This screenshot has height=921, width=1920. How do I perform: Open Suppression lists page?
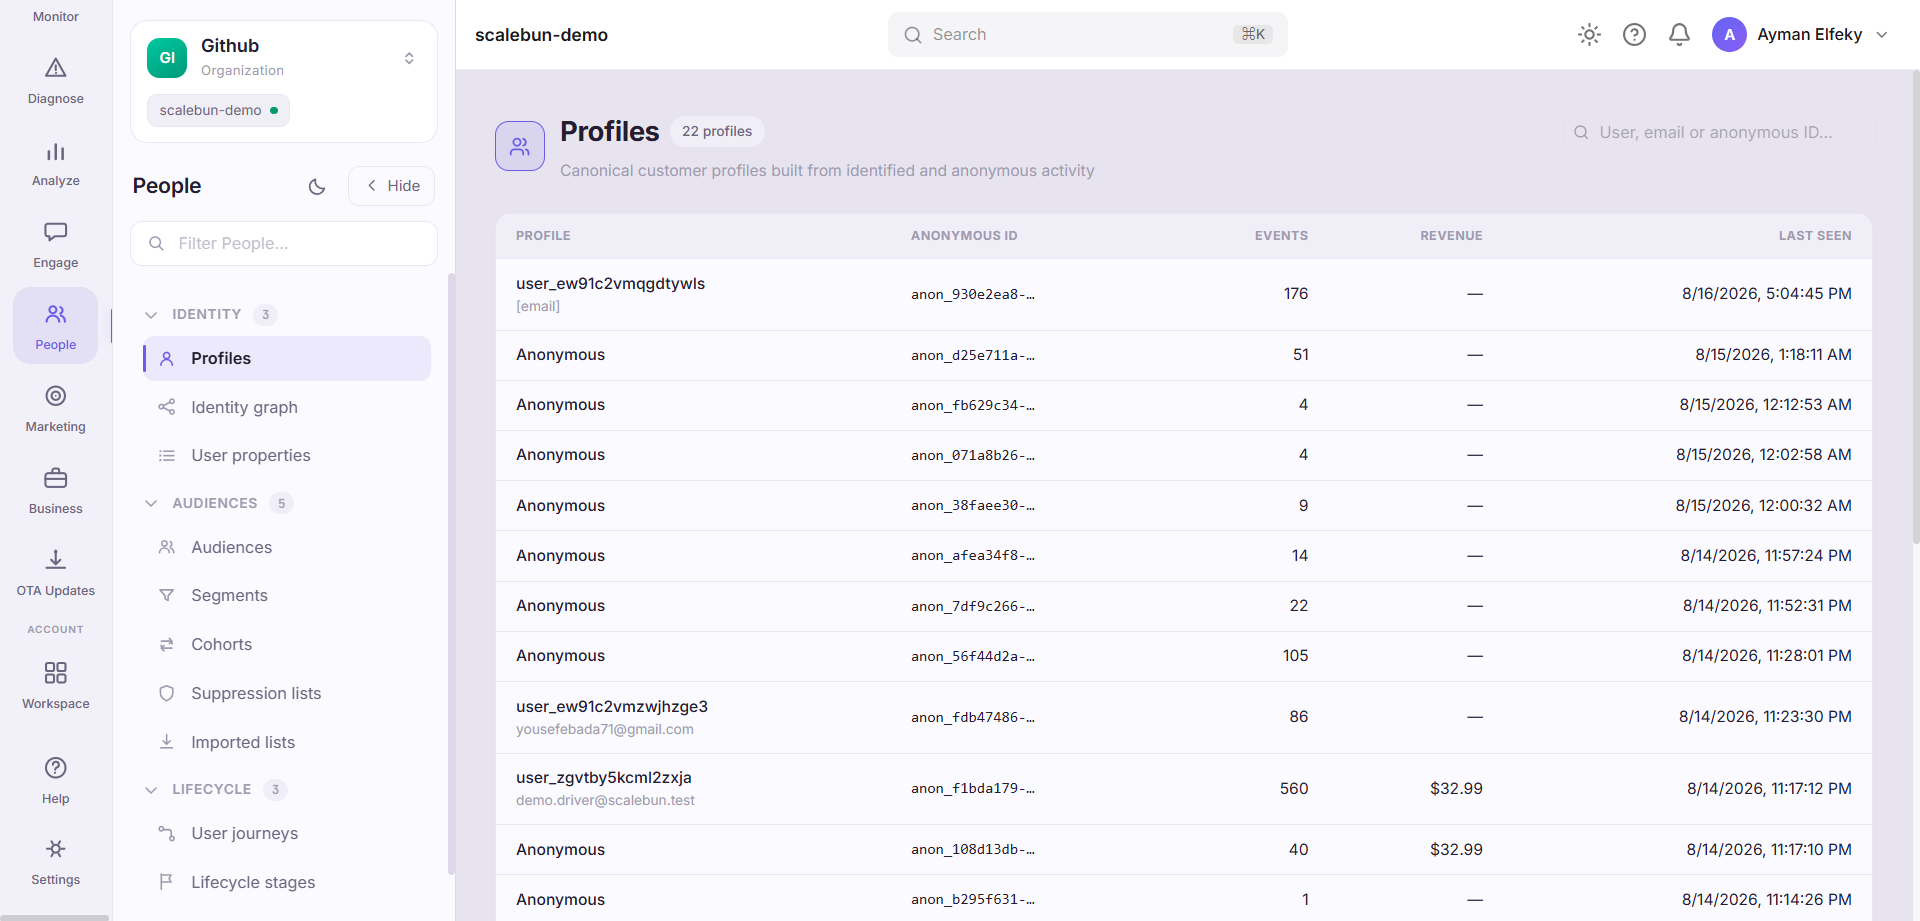point(287,693)
